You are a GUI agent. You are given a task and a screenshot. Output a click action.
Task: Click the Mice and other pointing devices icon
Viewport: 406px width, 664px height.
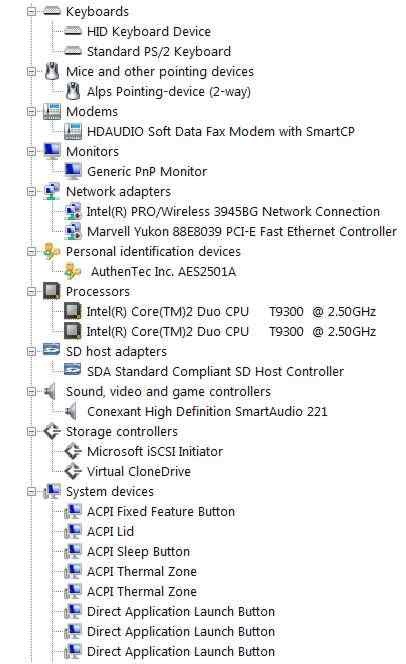52,71
